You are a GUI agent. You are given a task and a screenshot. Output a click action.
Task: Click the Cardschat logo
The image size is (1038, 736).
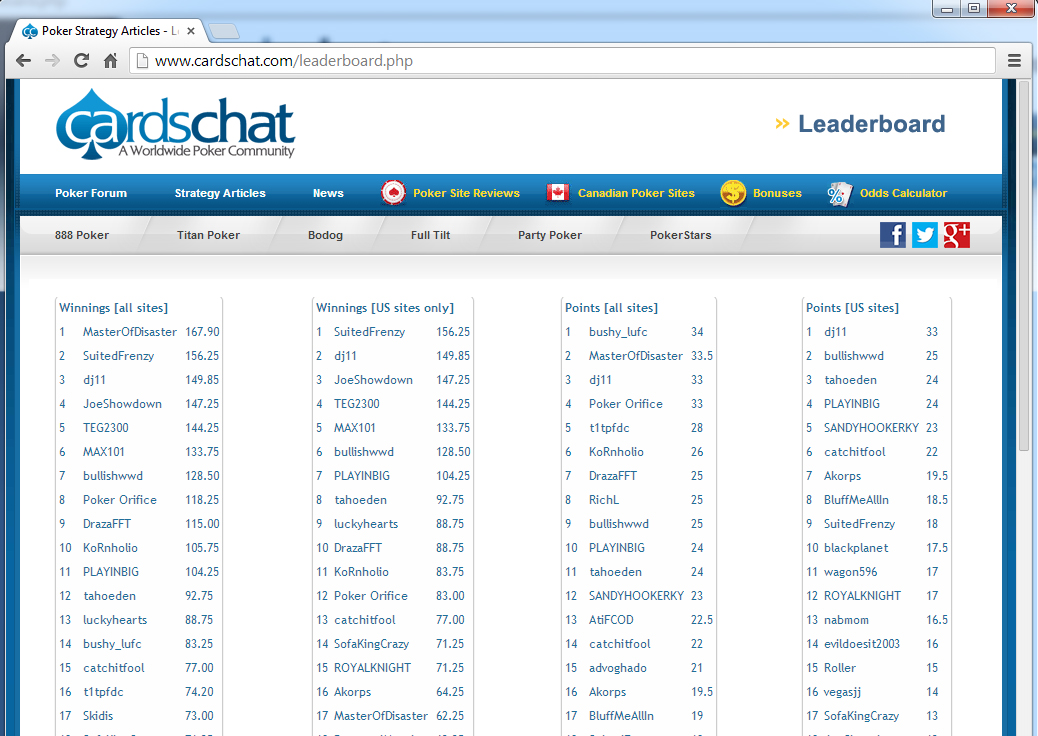coord(175,124)
